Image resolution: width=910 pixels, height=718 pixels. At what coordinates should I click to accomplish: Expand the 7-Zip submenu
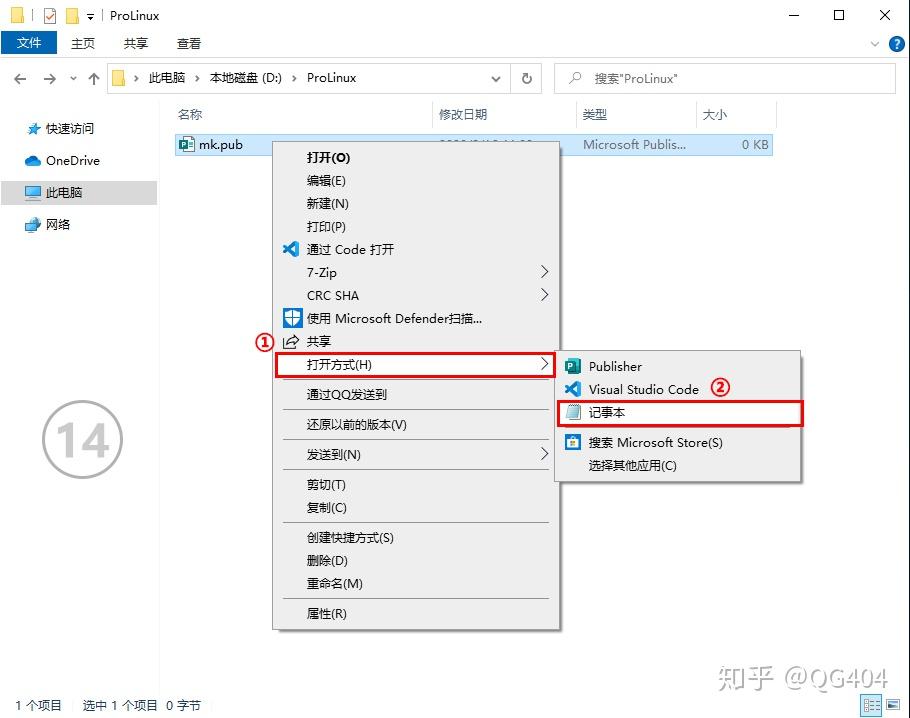tap(544, 272)
